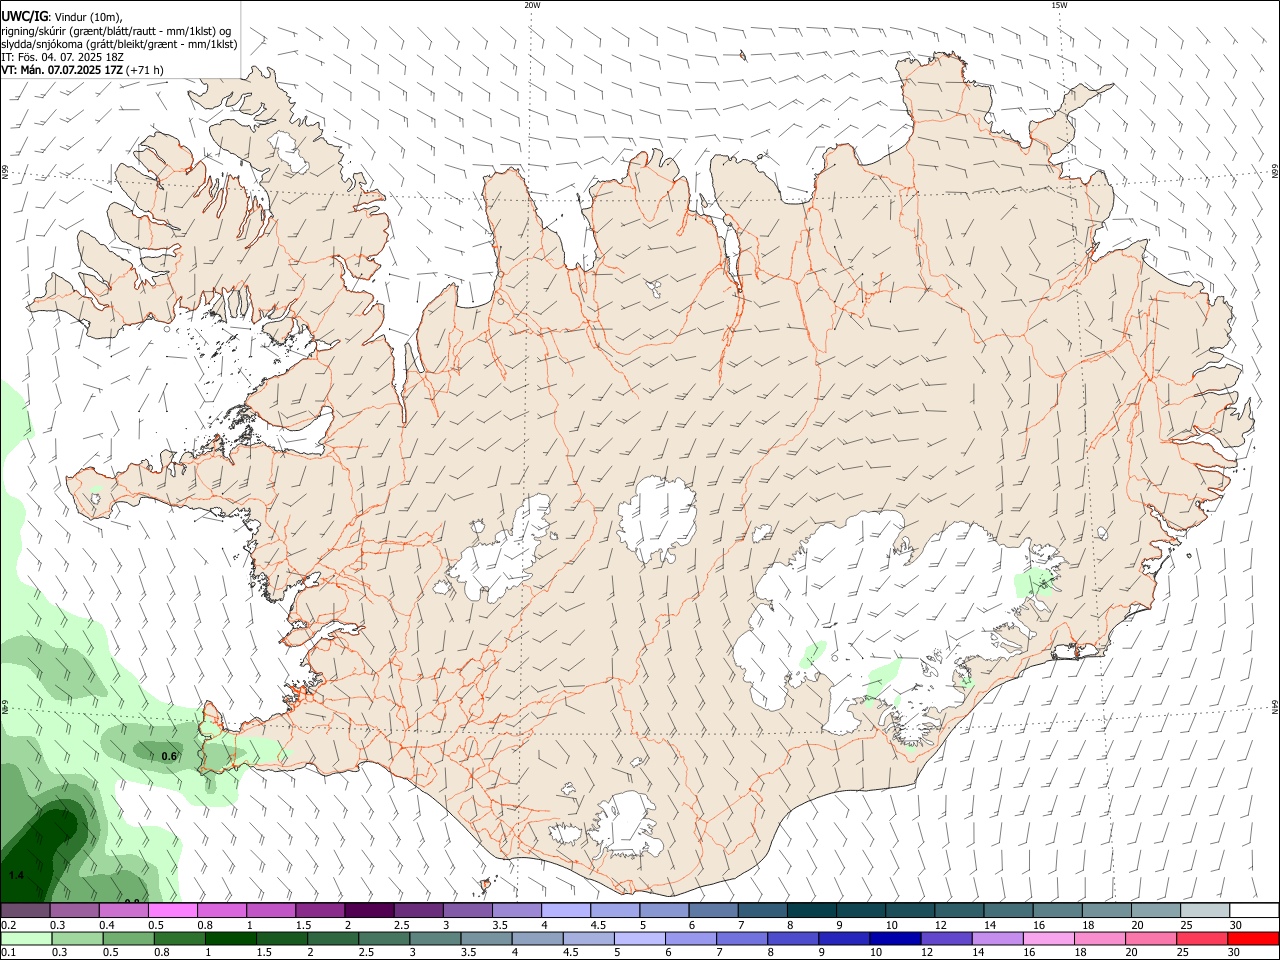Click the legend line starting 'rigning/skúrir'

tap(116, 30)
